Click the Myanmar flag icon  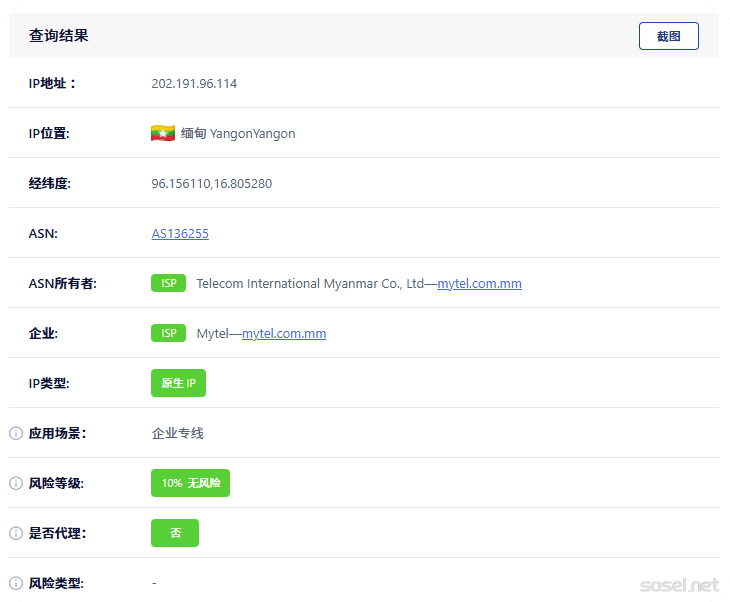point(163,133)
